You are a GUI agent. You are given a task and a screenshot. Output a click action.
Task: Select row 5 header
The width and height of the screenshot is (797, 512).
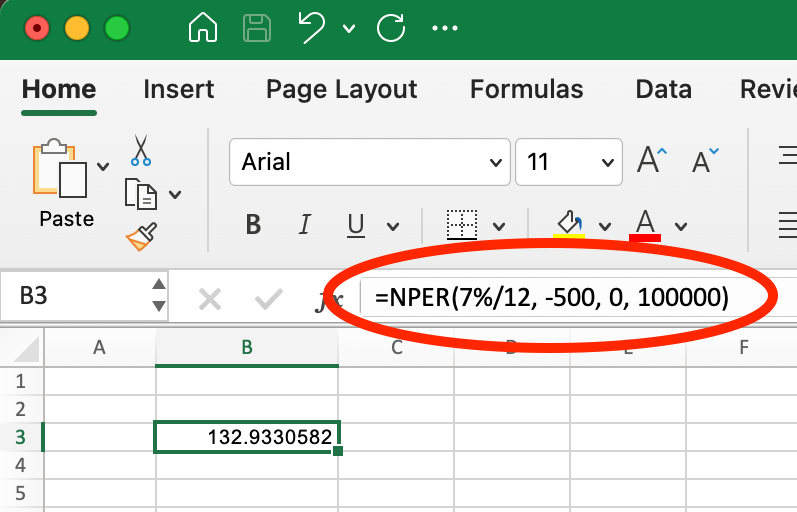point(21,493)
